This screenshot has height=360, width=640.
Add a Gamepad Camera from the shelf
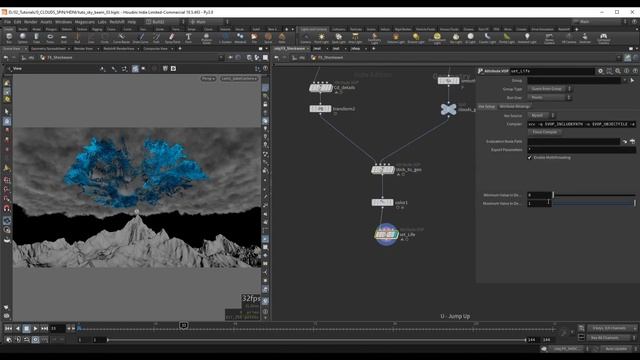click(x=603, y=38)
